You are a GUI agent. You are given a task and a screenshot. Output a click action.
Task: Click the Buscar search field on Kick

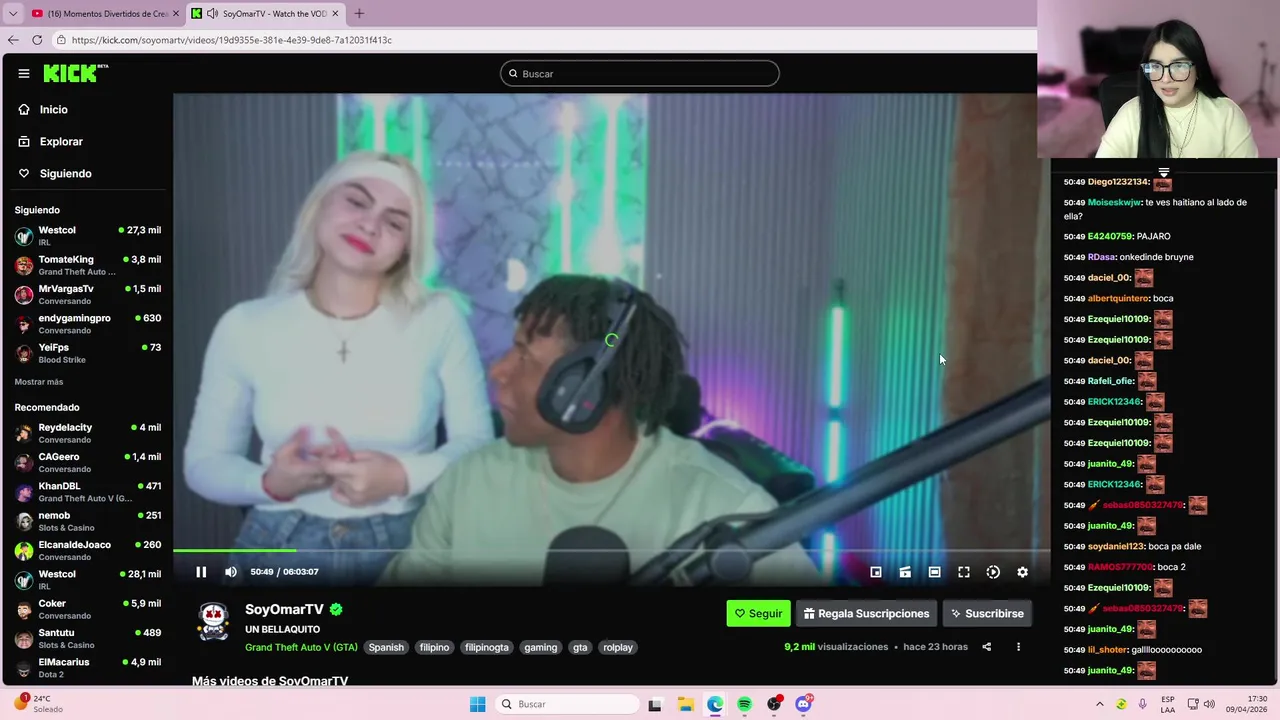click(x=640, y=73)
